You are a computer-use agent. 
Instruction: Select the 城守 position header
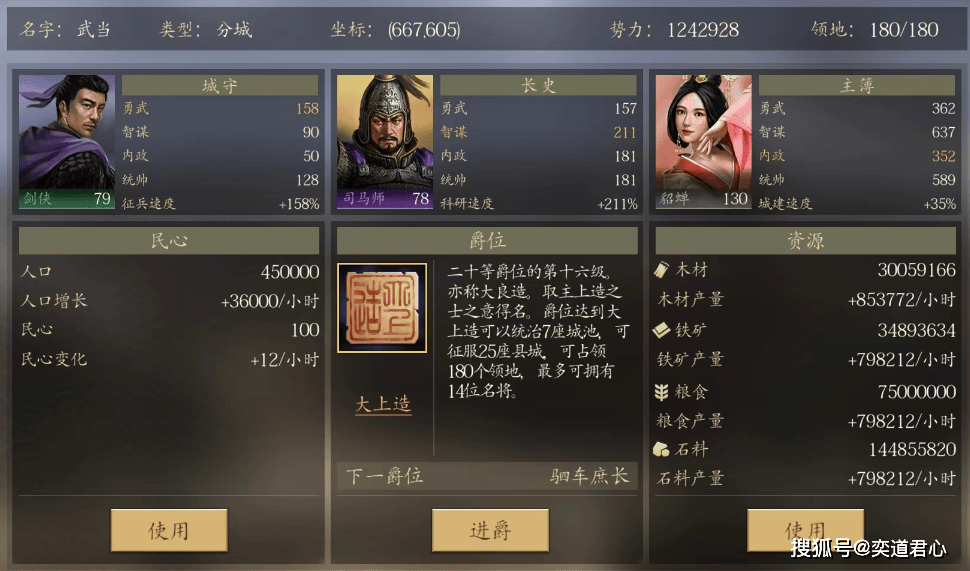220,85
